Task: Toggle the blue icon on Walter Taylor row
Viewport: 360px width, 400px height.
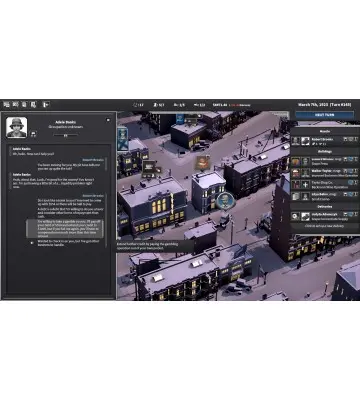Action: pyautogui.click(x=351, y=171)
